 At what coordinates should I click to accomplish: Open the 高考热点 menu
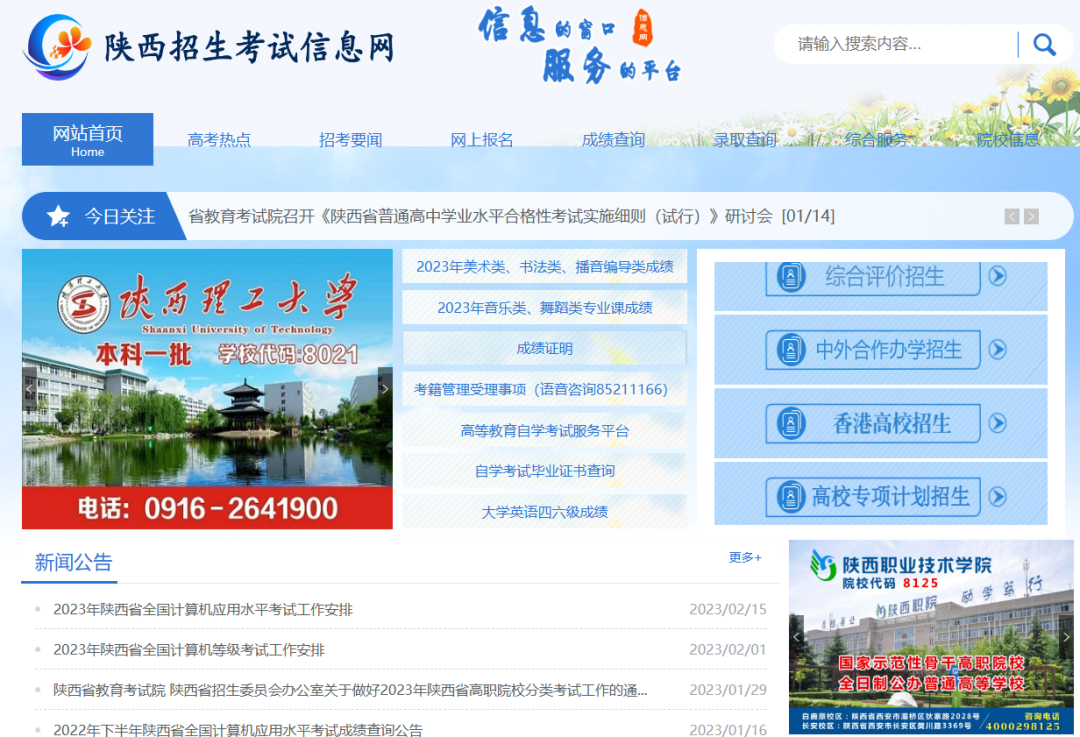pos(219,140)
